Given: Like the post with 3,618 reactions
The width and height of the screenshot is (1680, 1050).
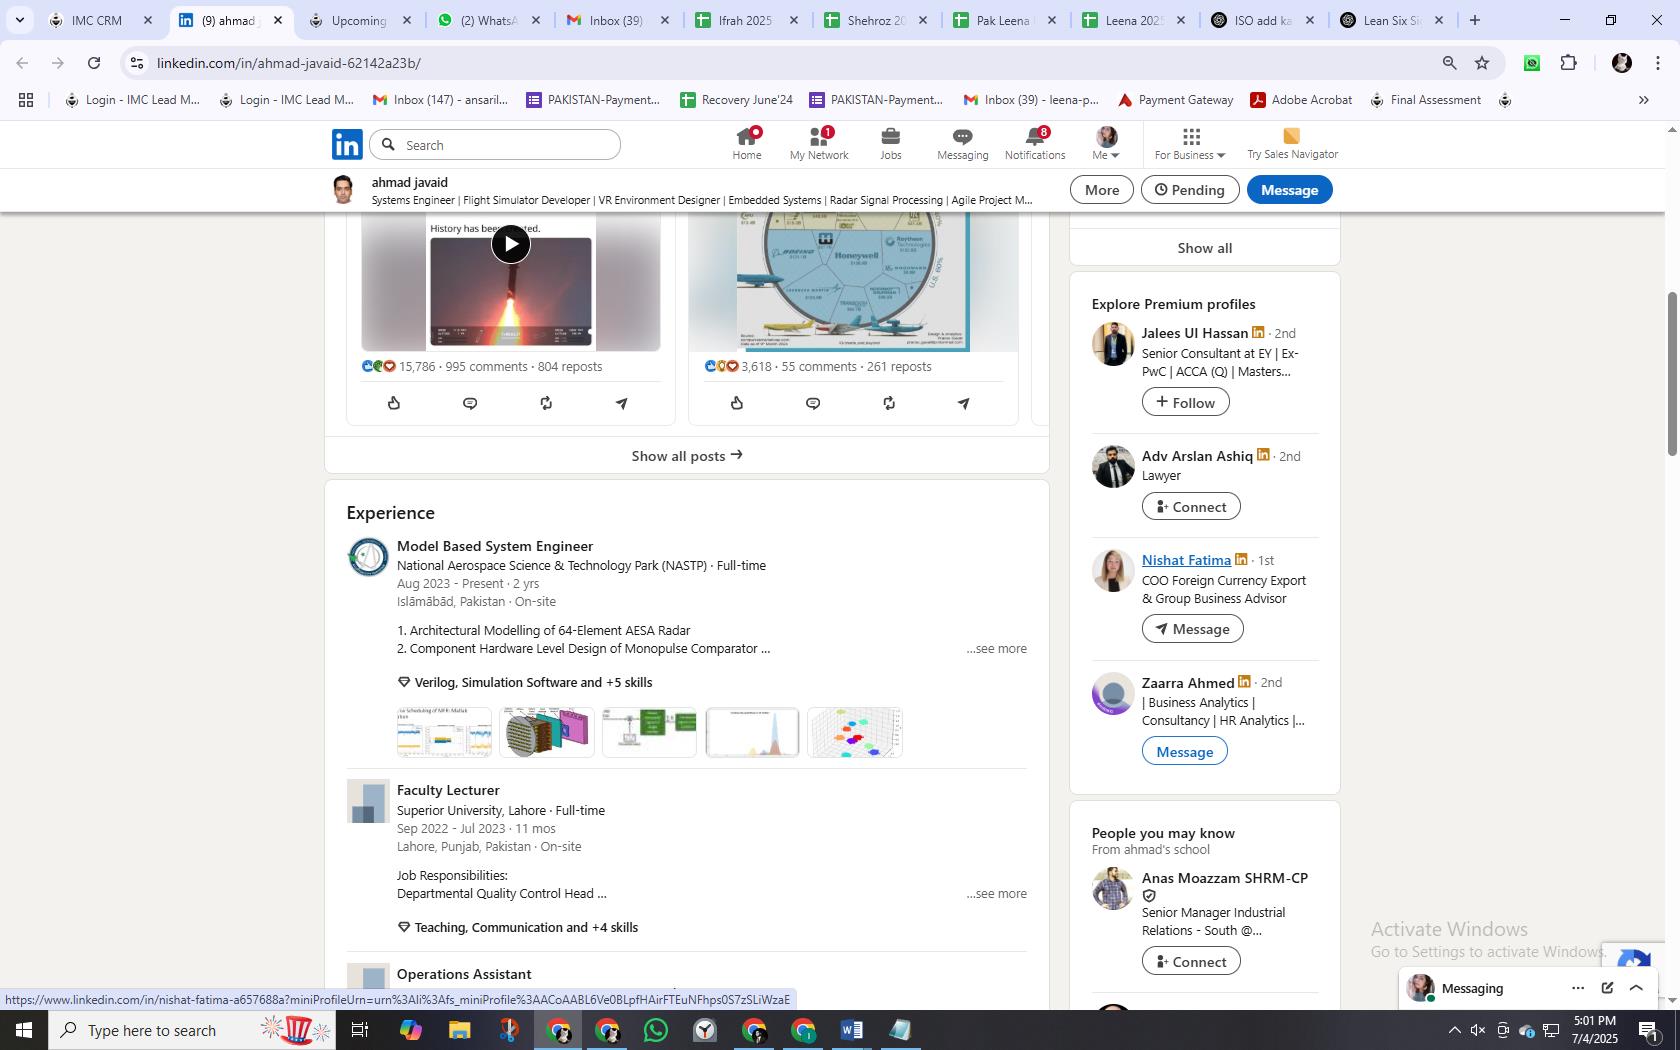Looking at the screenshot, I should (x=737, y=403).
